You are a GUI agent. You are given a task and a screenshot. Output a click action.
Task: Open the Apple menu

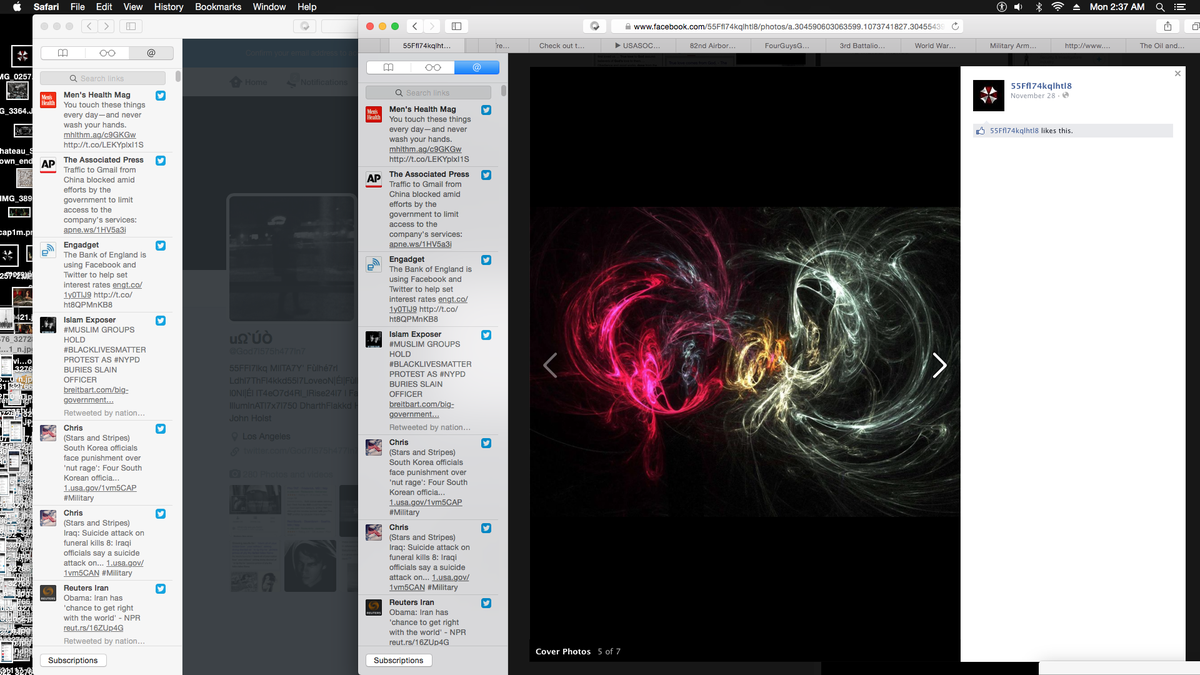(x=17, y=7)
